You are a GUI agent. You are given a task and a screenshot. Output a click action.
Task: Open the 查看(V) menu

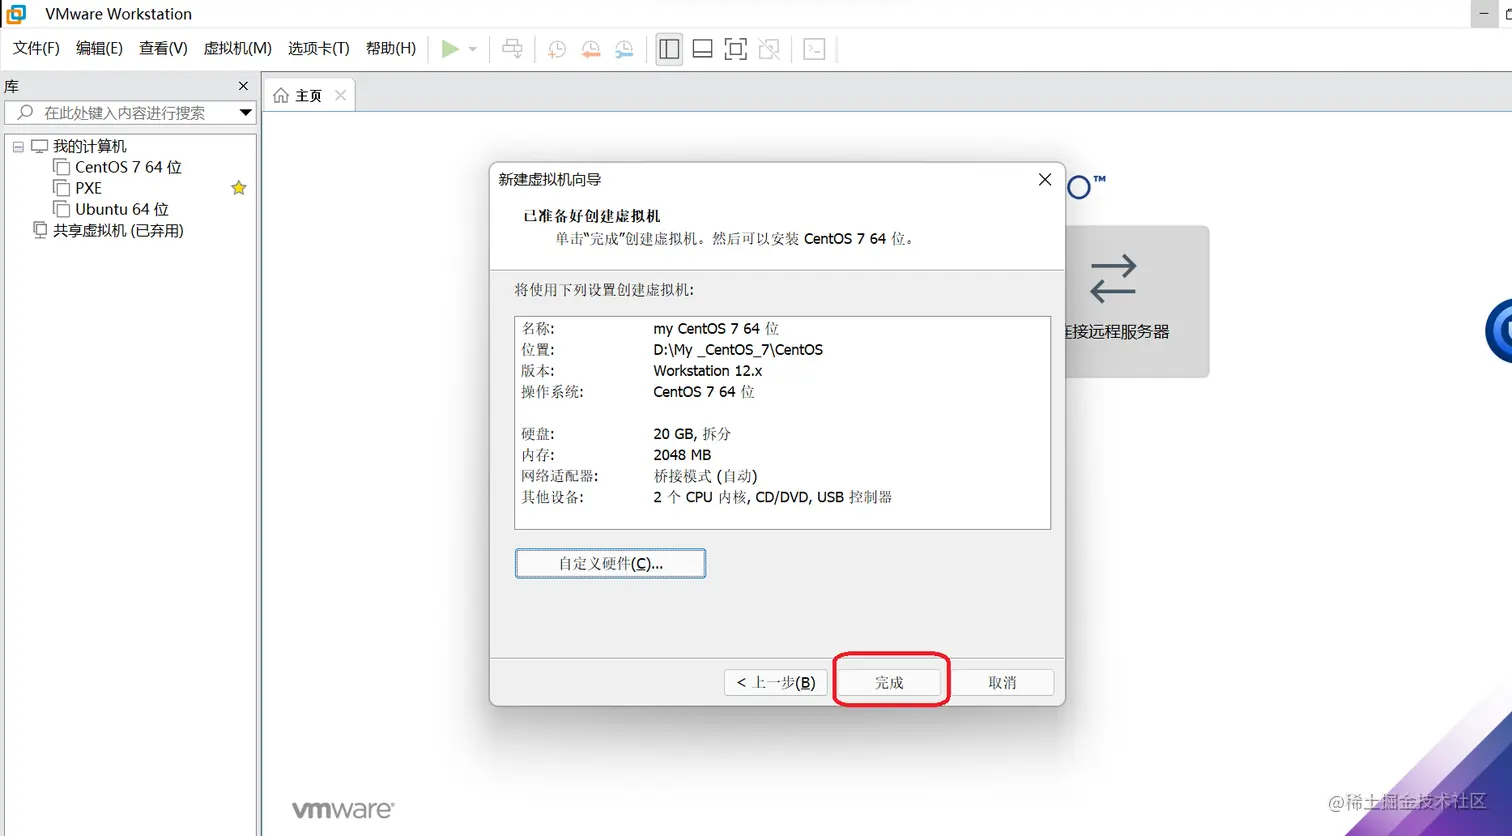163,48
